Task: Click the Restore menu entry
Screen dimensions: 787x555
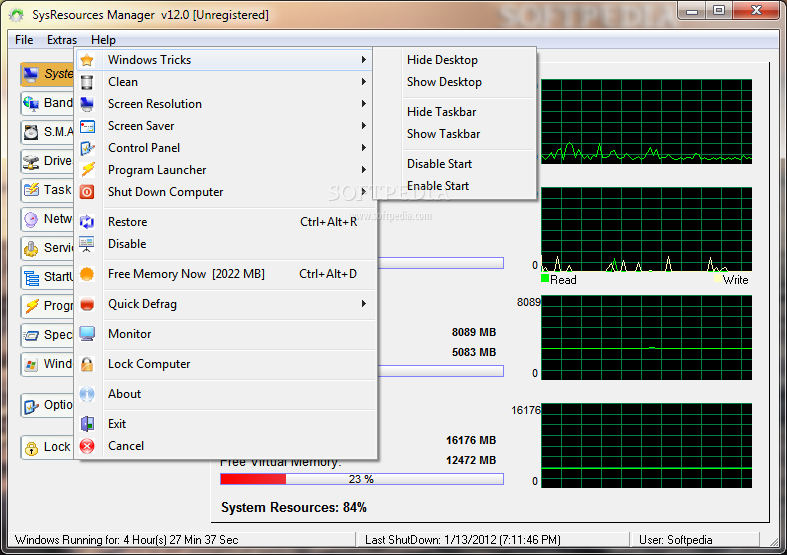Action: (225, 222)
